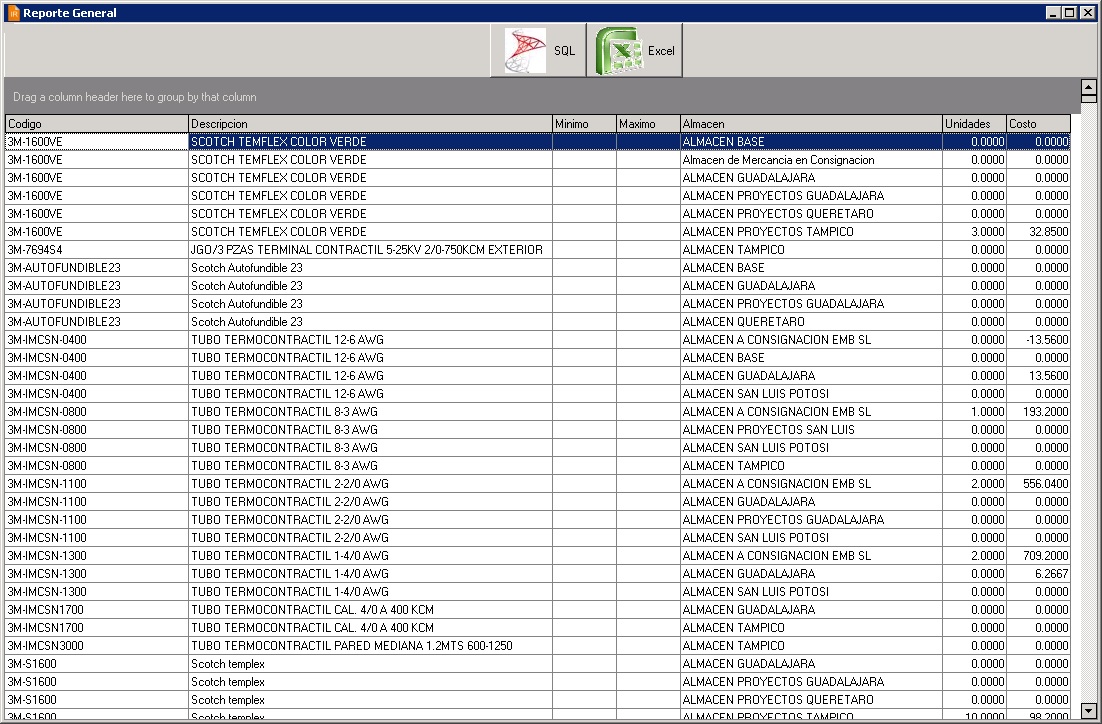Image resolution: width=1102 pixels, height=724 pixels.
Task: Click the Maximo column header
Action: click(x=647, y=124)
